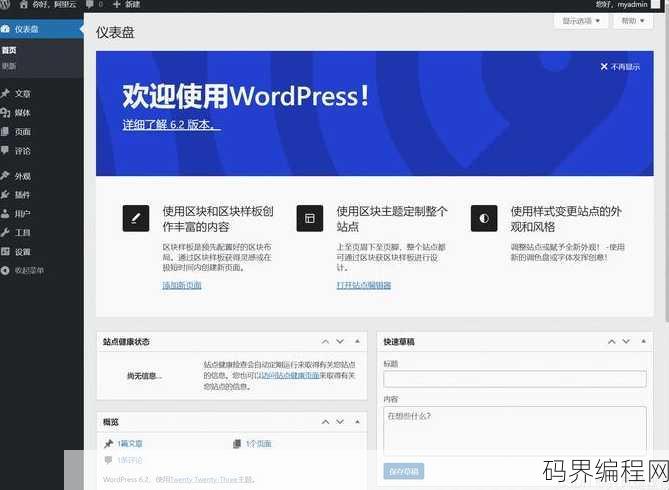Screen dimensions: 669x490
Task: Move 快速草稿 widget down arrow
Action: pos(626,341)
